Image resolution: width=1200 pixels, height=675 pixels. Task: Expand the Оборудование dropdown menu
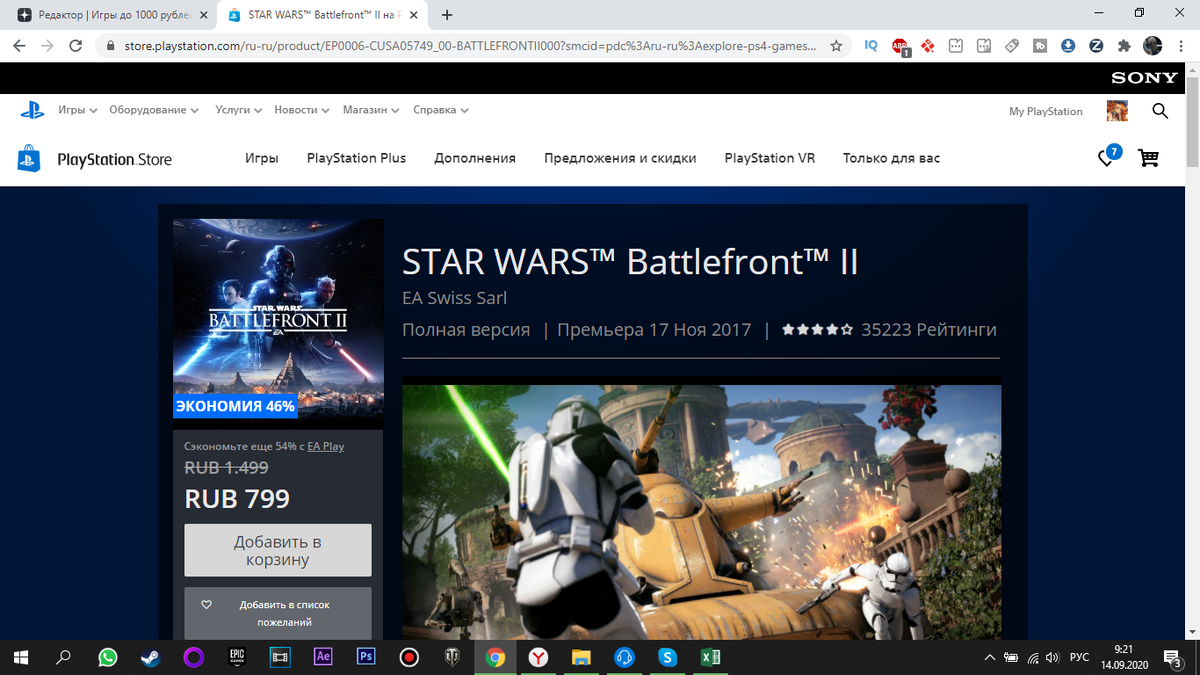point(154,110)
